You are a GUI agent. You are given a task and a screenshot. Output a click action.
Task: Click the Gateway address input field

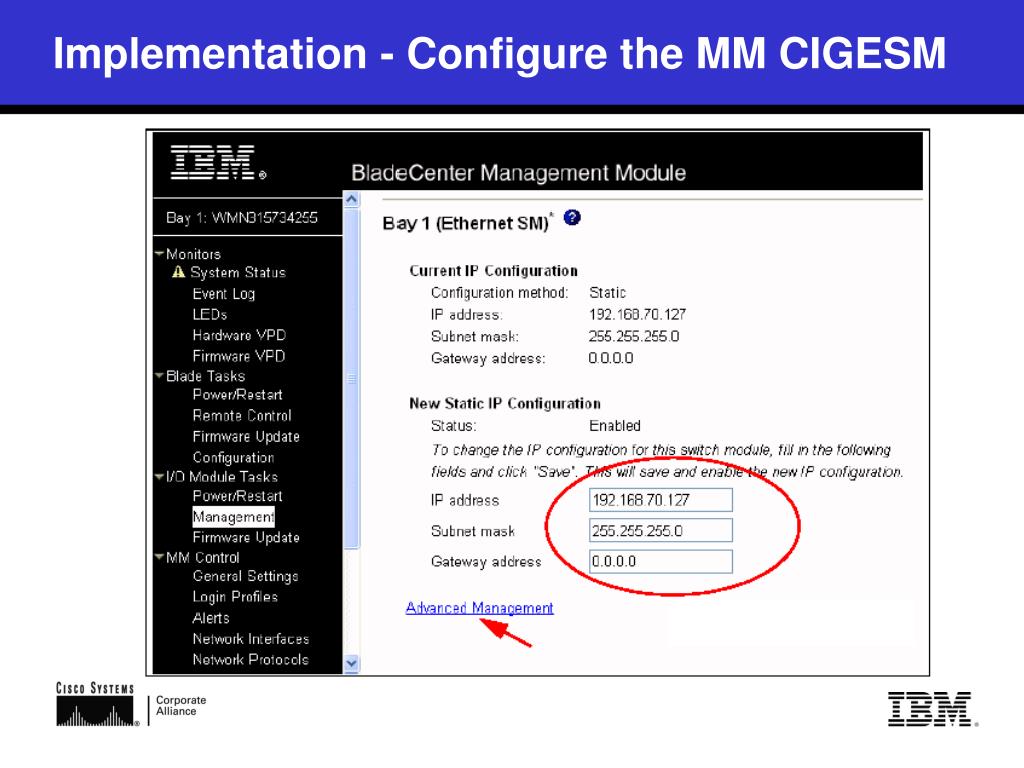coord(661,561)
